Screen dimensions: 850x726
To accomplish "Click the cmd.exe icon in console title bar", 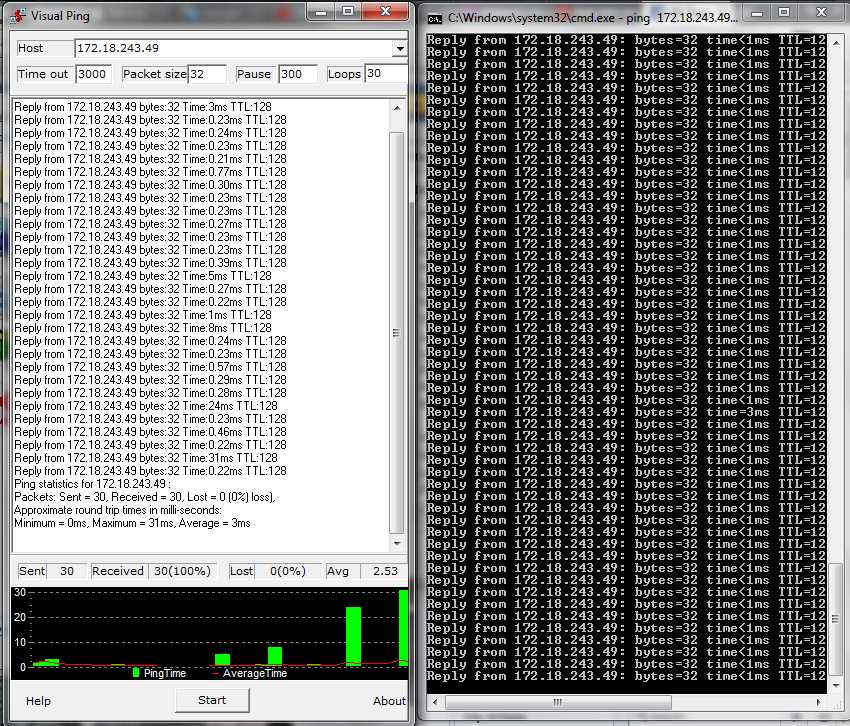I will [435, 19].
